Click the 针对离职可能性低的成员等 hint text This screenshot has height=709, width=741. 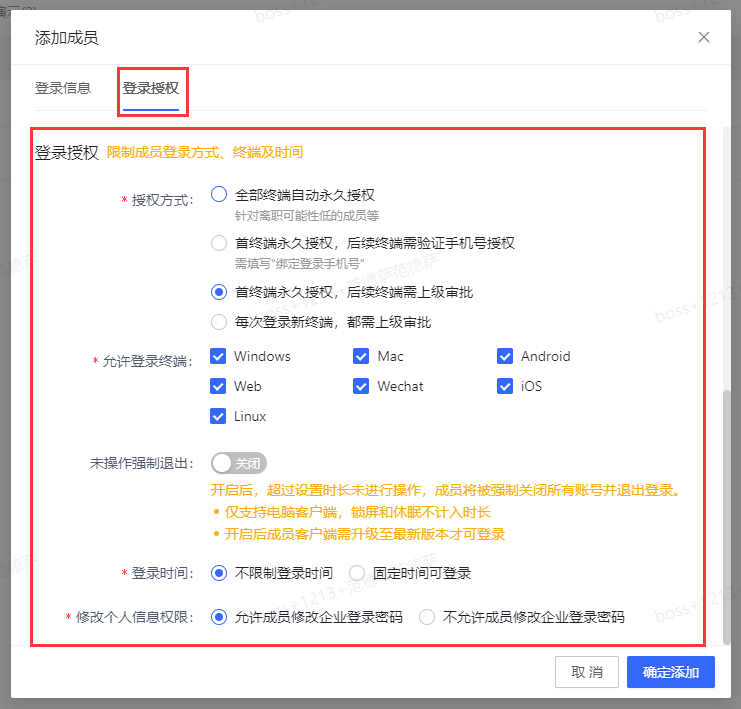[307, 216]
